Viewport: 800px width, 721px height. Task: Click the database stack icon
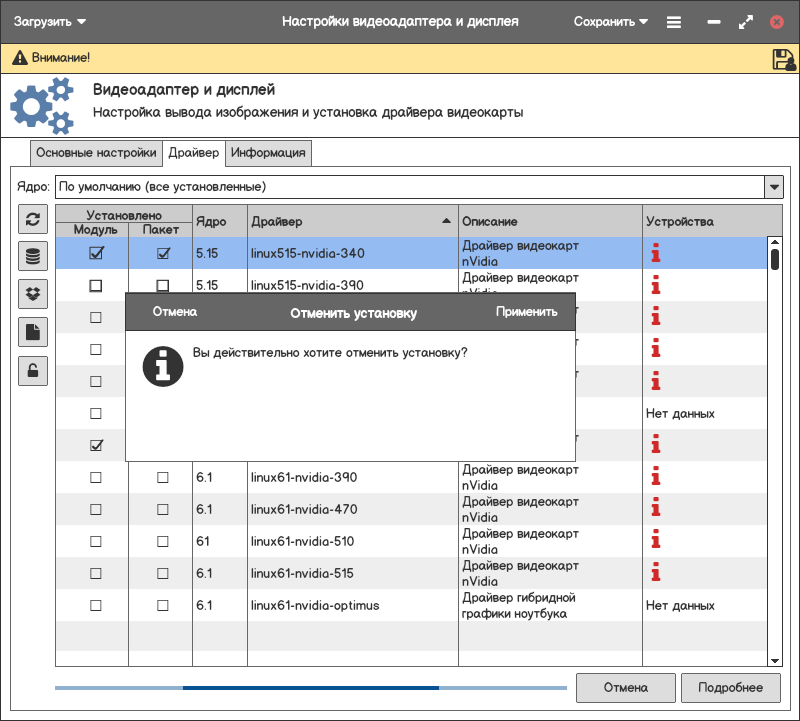pos(33,257)
